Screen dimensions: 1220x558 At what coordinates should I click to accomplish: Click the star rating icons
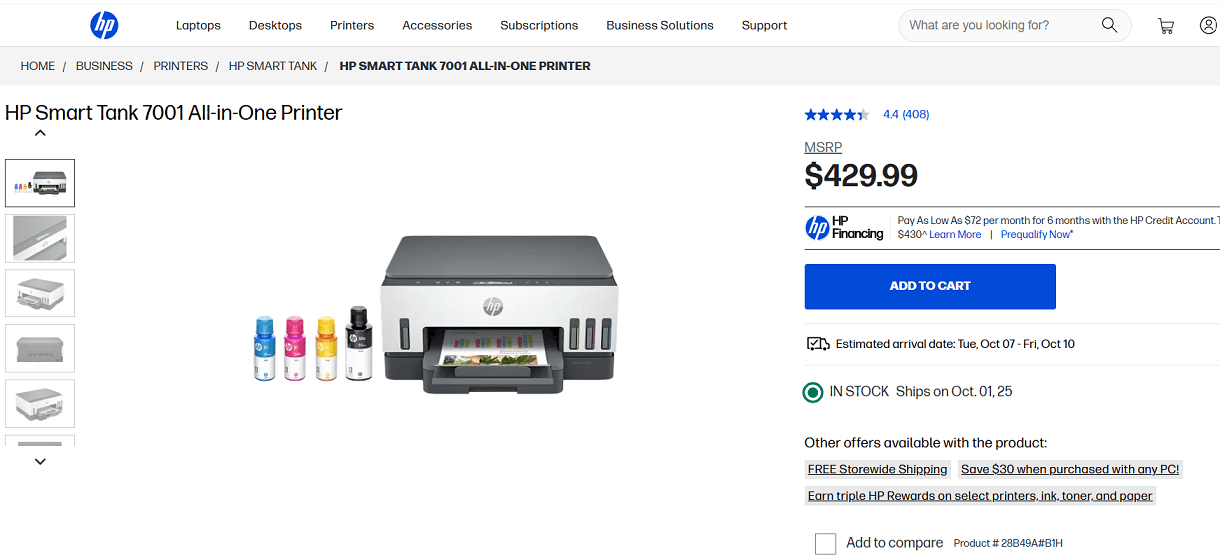pos(837,114)
